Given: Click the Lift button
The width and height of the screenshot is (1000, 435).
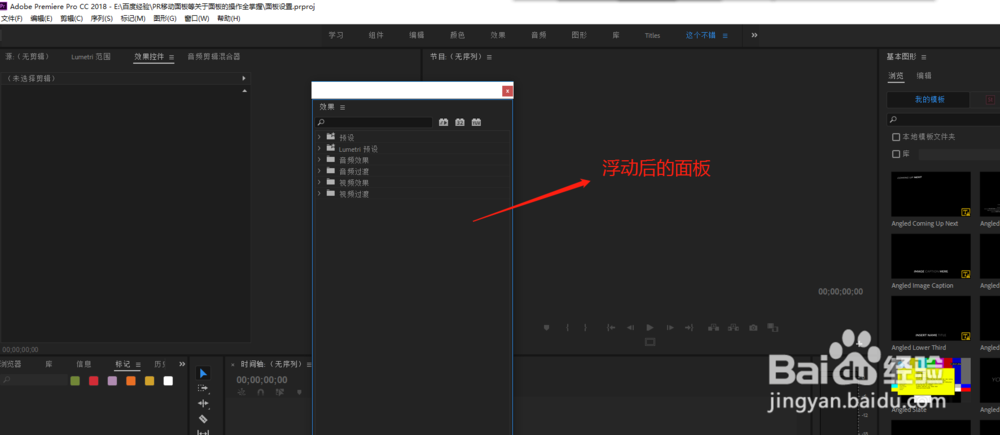Looking at the screenshot, I should [x=714, y=327].
